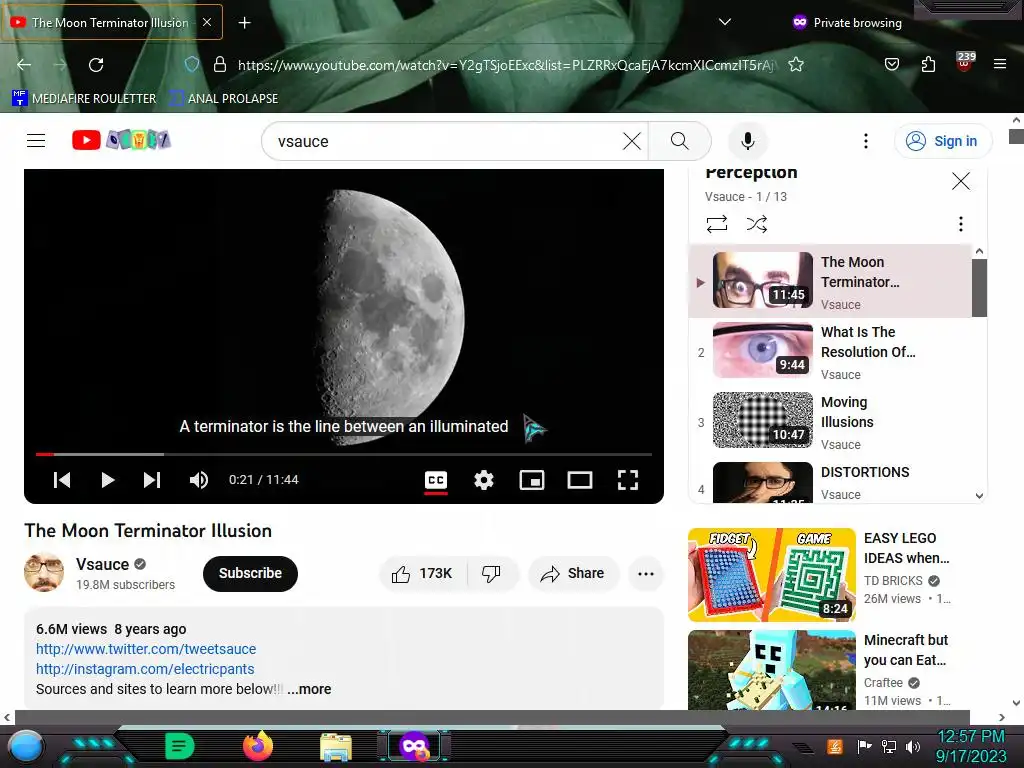The width and height of the screenshot is (1024, 768).
Task: Select The Moon Terminator Illusion tab
Action: (111, 23)
